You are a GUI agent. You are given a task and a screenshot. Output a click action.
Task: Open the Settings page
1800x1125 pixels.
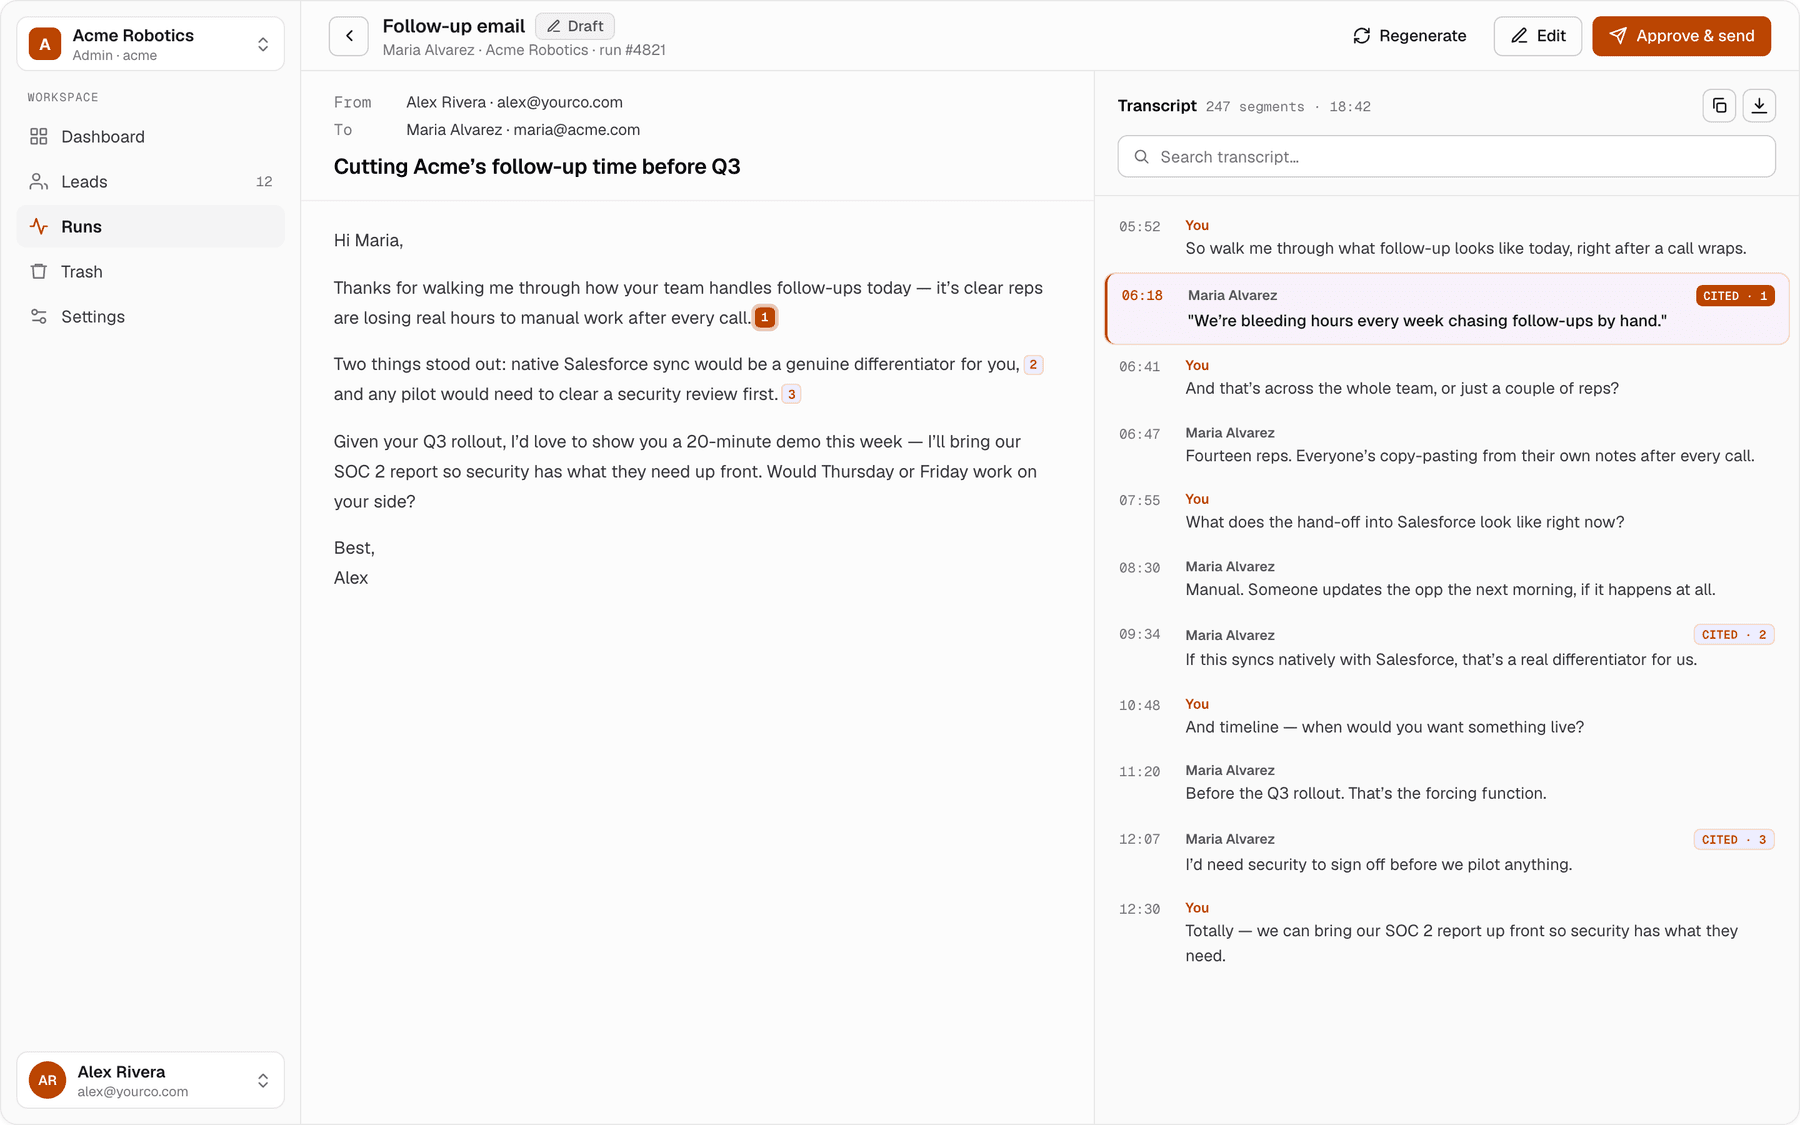[x=151, y=317]
